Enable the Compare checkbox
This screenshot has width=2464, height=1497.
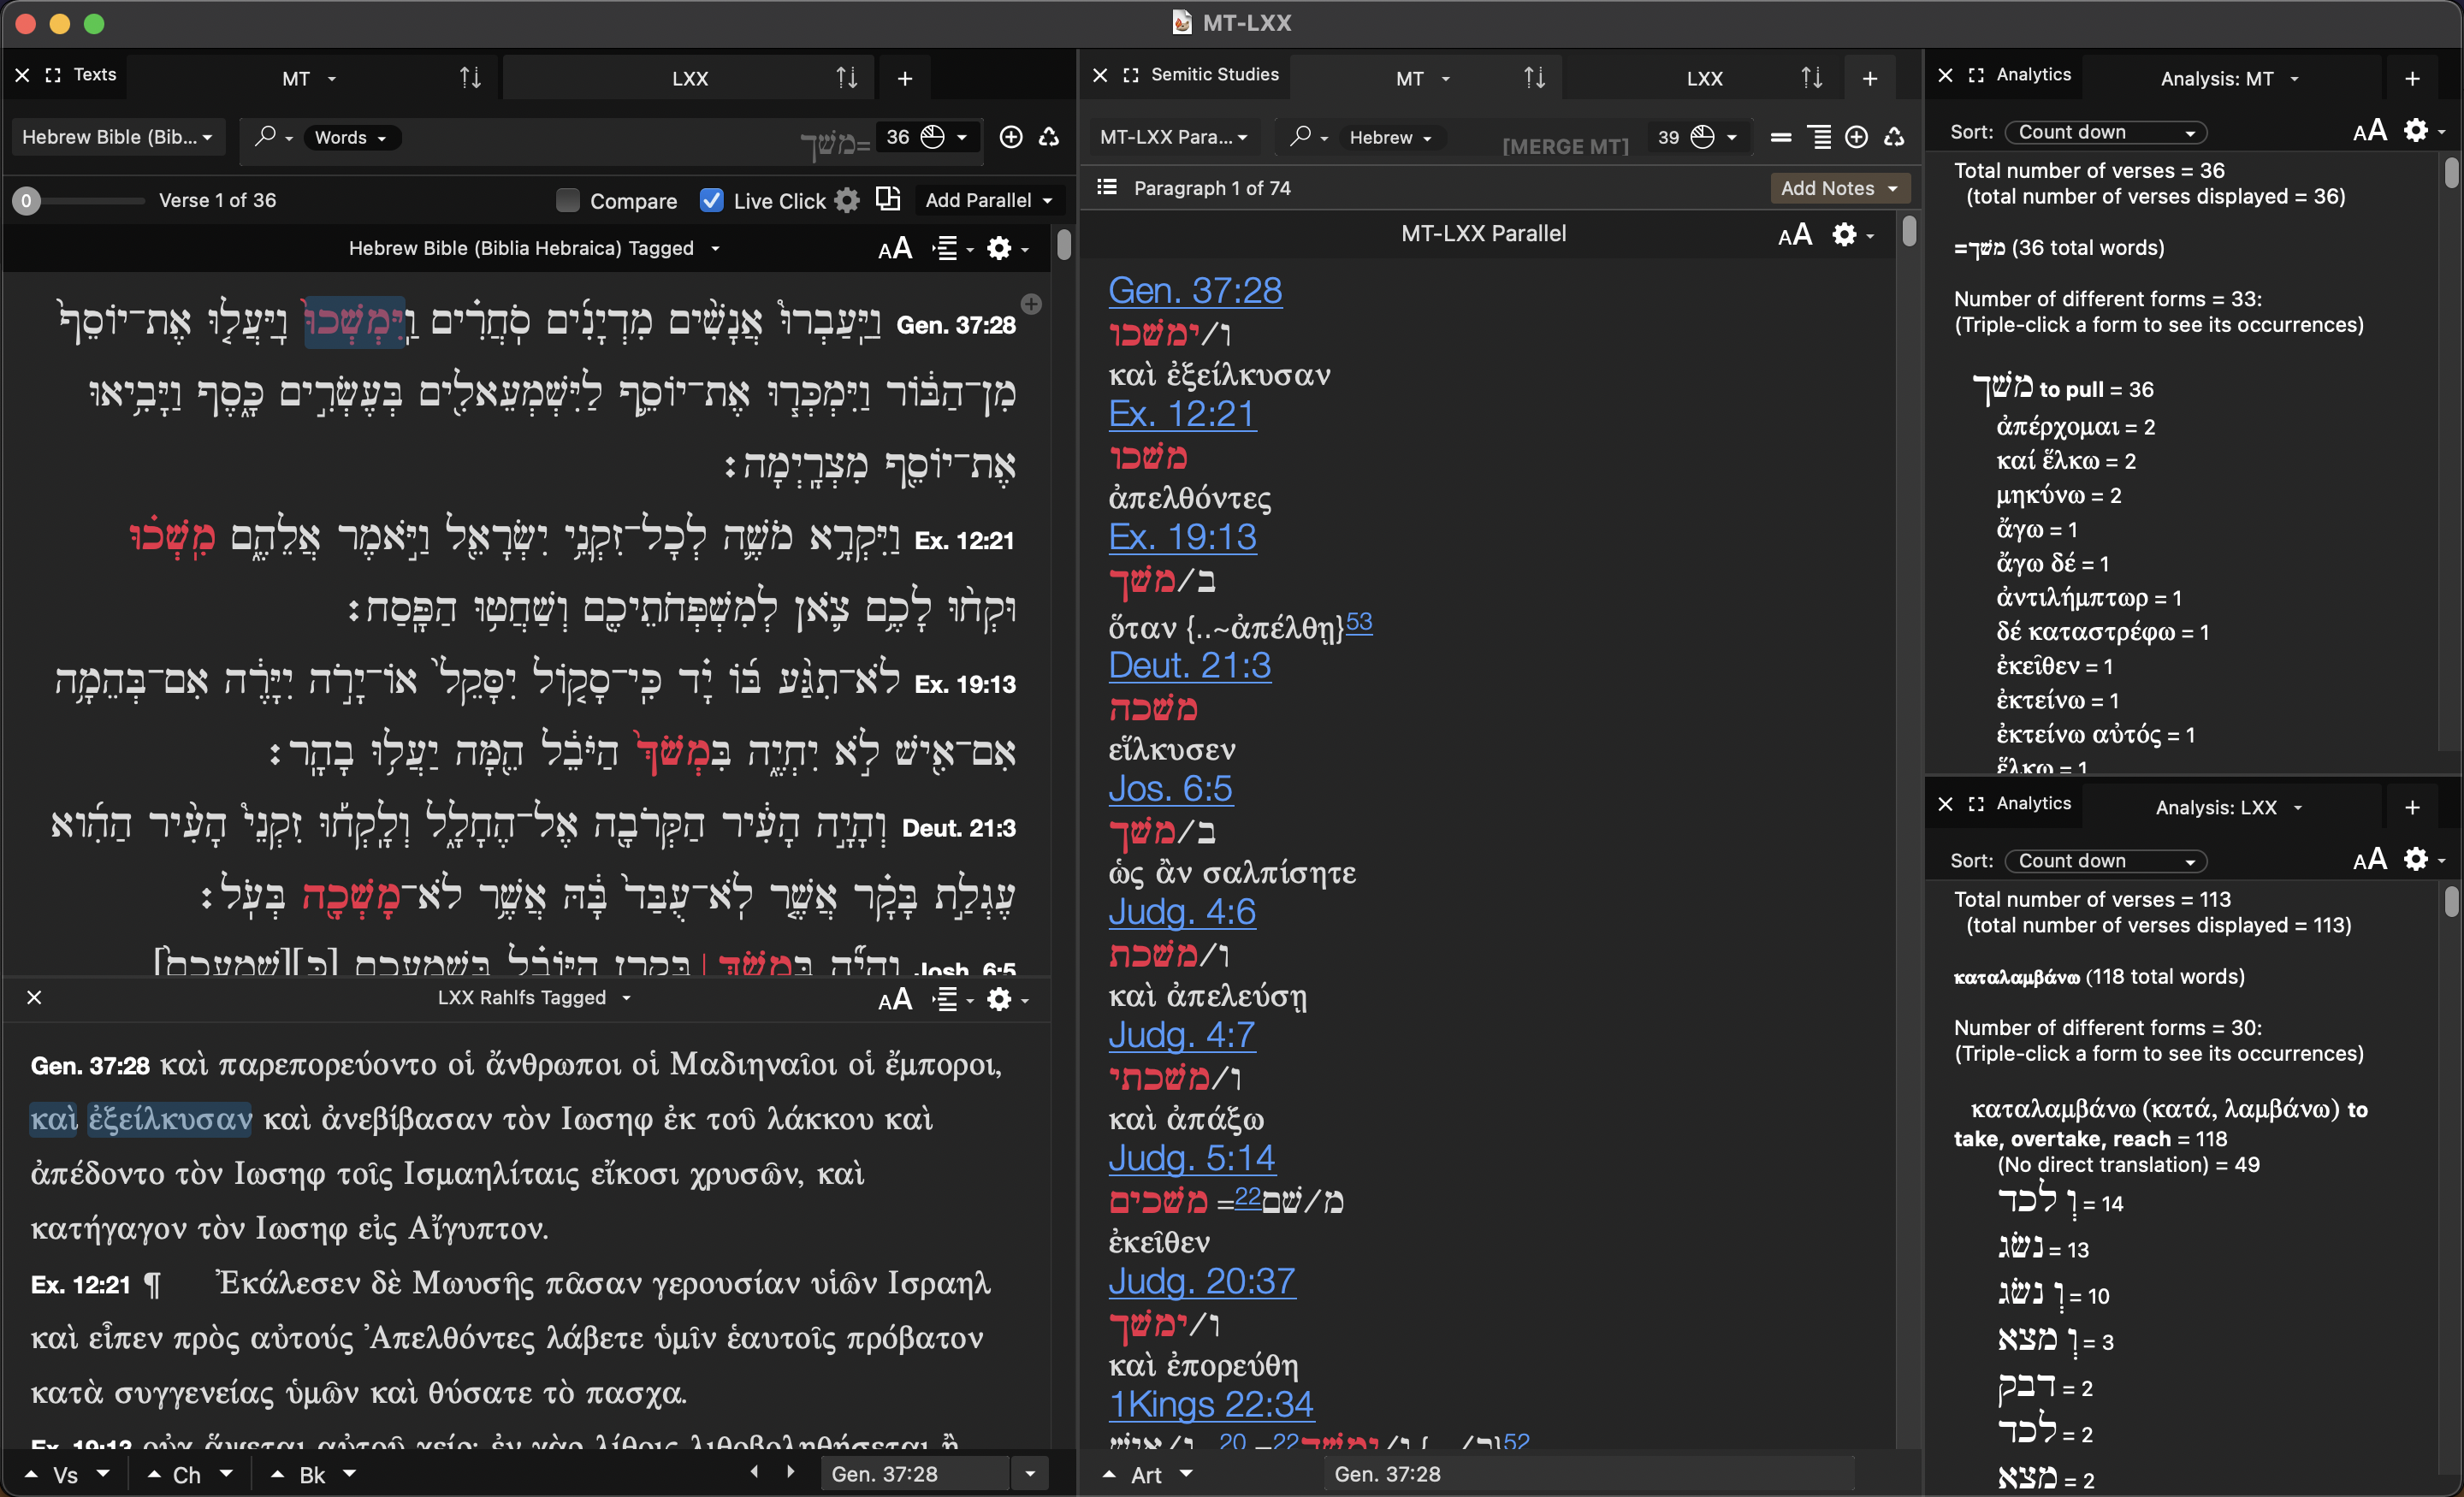coord(568,200)
